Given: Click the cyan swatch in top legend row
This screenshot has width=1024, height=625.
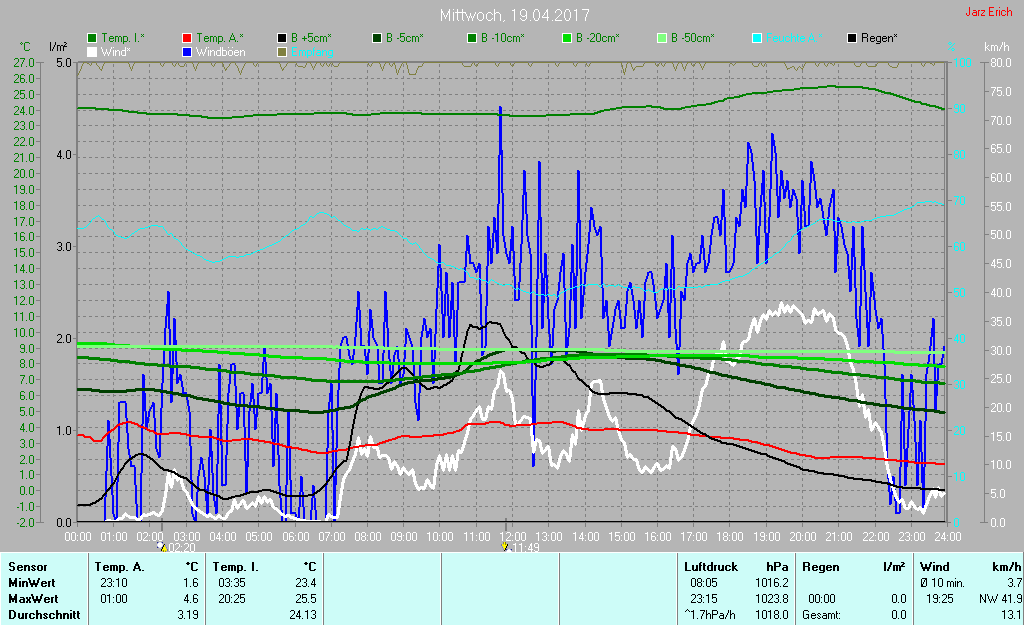Looking at the screenshot, I should point(757,38).
